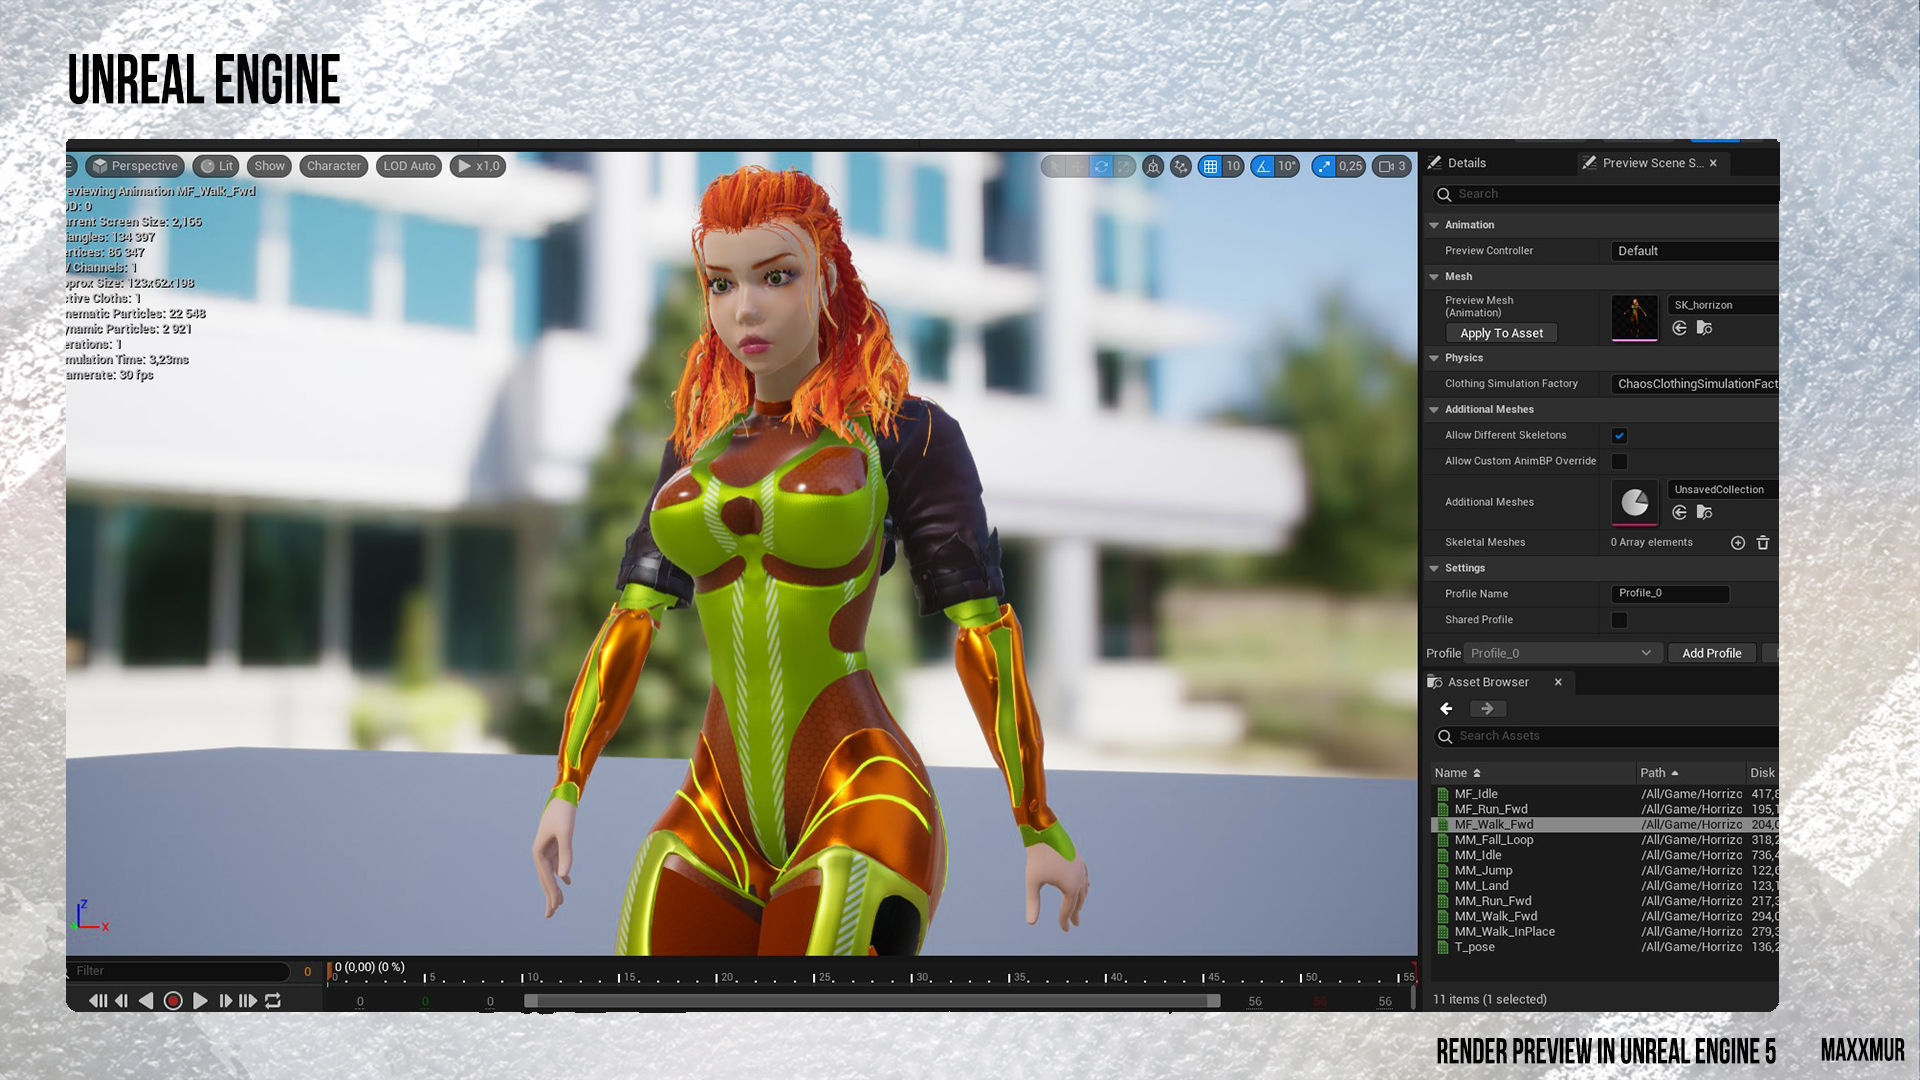Viewport: 1920px width, 1080px height.
Task: Click Apply To Asset button
Action: pos(1501,333)
